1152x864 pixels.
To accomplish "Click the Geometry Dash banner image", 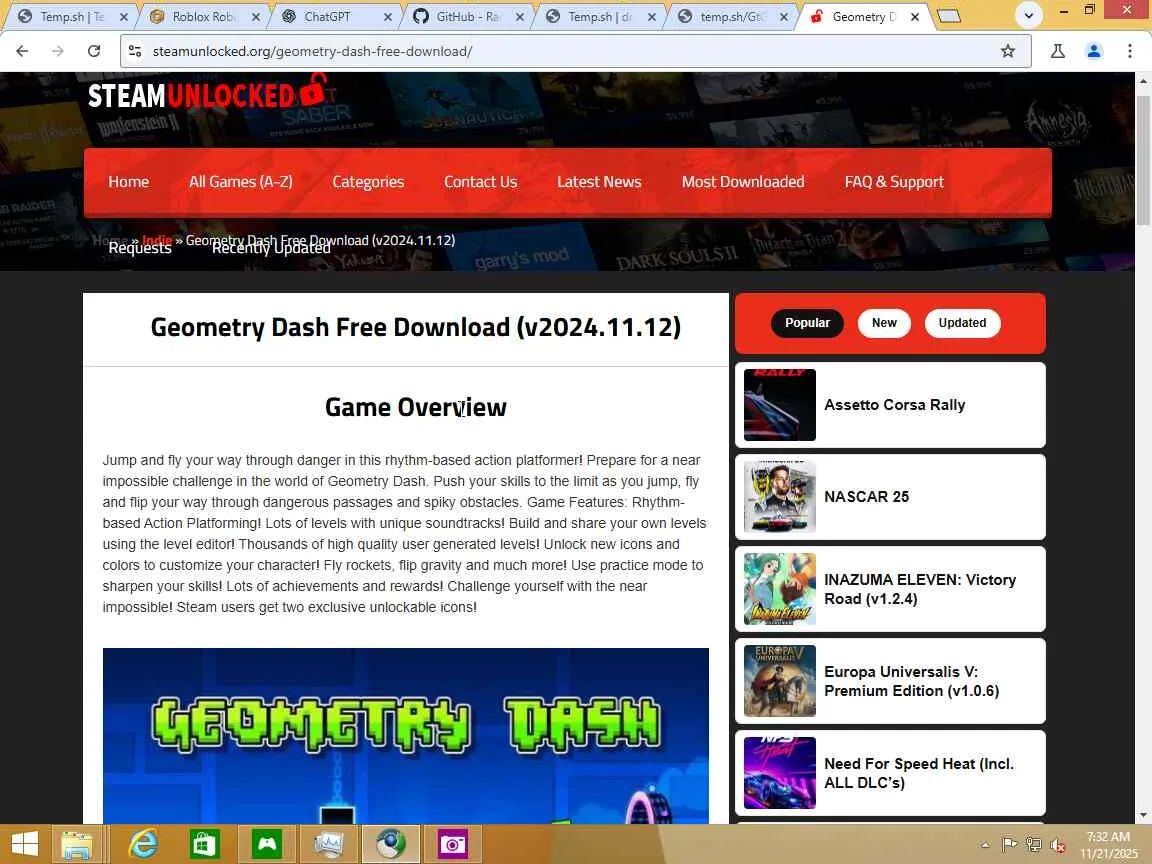I will [x=406, y=735].
